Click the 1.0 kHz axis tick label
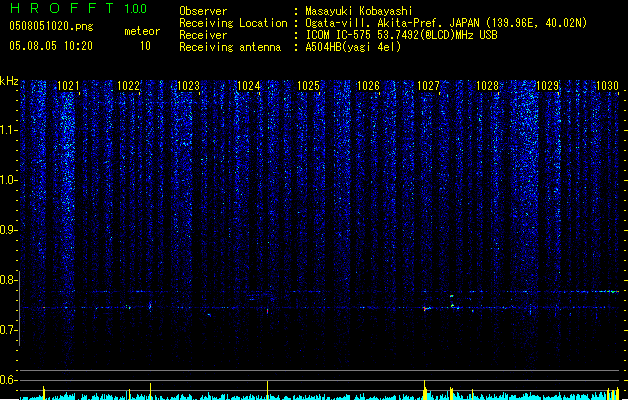The height and width of the screenshot is (400, 629). point(8,180)
